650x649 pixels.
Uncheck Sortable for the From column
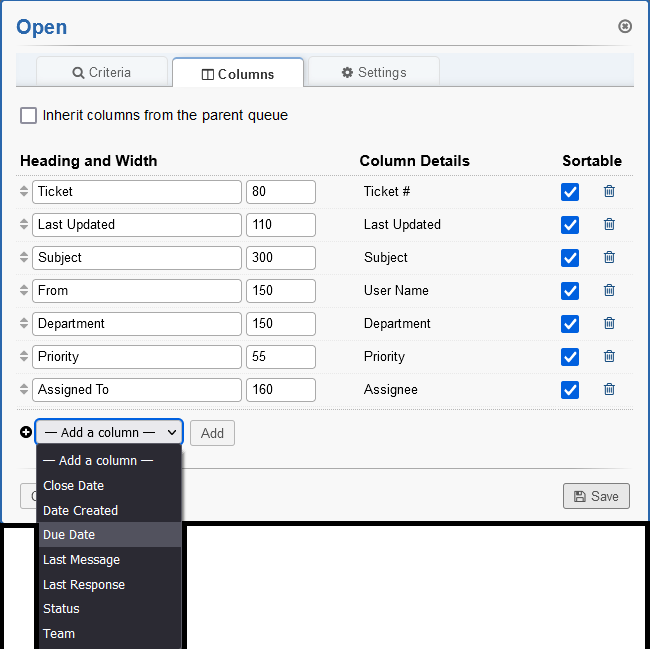click(x=570, y=291)
